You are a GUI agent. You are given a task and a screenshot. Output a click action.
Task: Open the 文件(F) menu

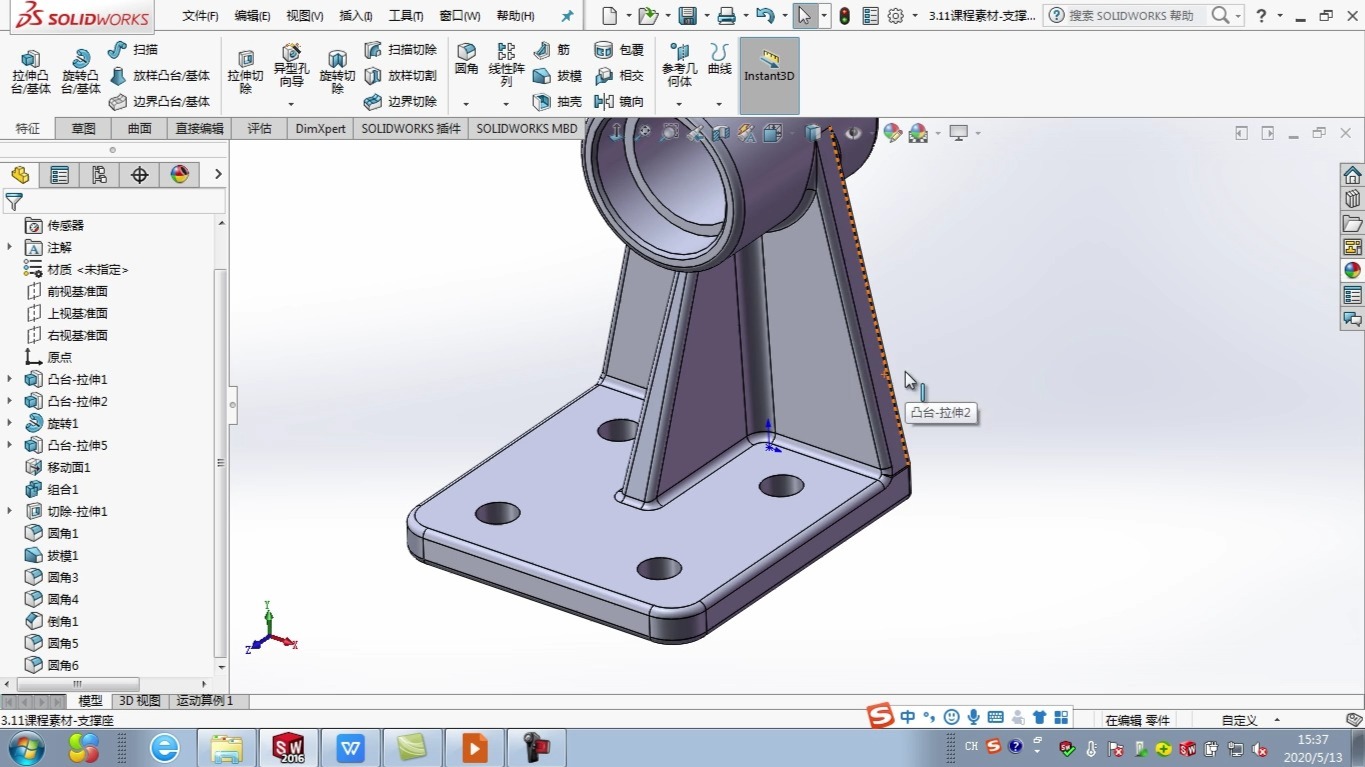pos(201,16)
